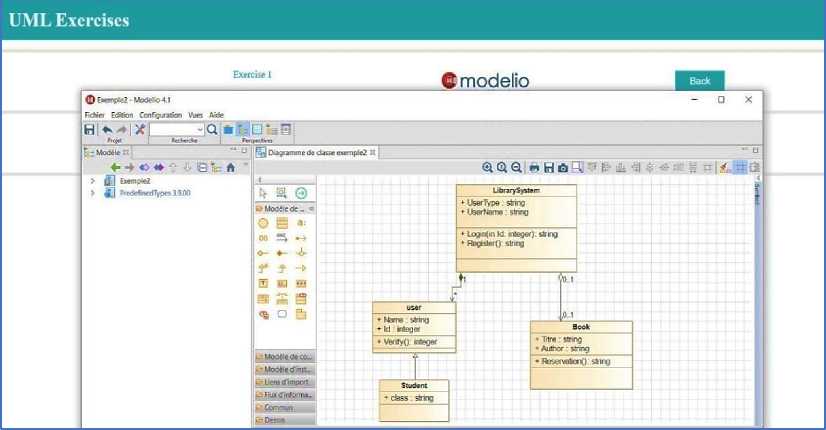Toggle link-with-editor double arrow in Modèle panel
The height and width of the screenshot is (430, 826).
(x=159, y=168)
